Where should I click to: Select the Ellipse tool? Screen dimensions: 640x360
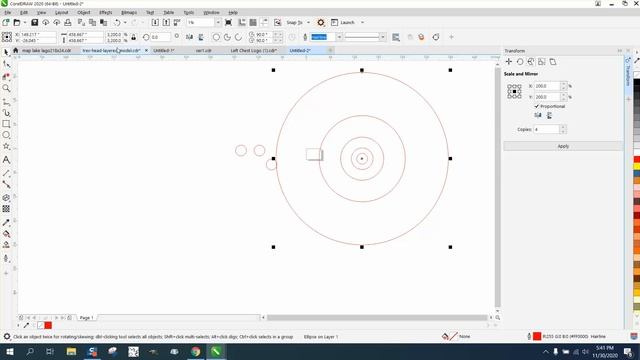pos(6,135)
